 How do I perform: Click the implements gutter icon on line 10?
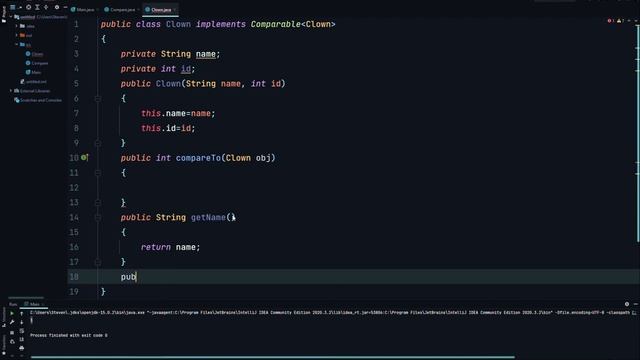(84, 158)
